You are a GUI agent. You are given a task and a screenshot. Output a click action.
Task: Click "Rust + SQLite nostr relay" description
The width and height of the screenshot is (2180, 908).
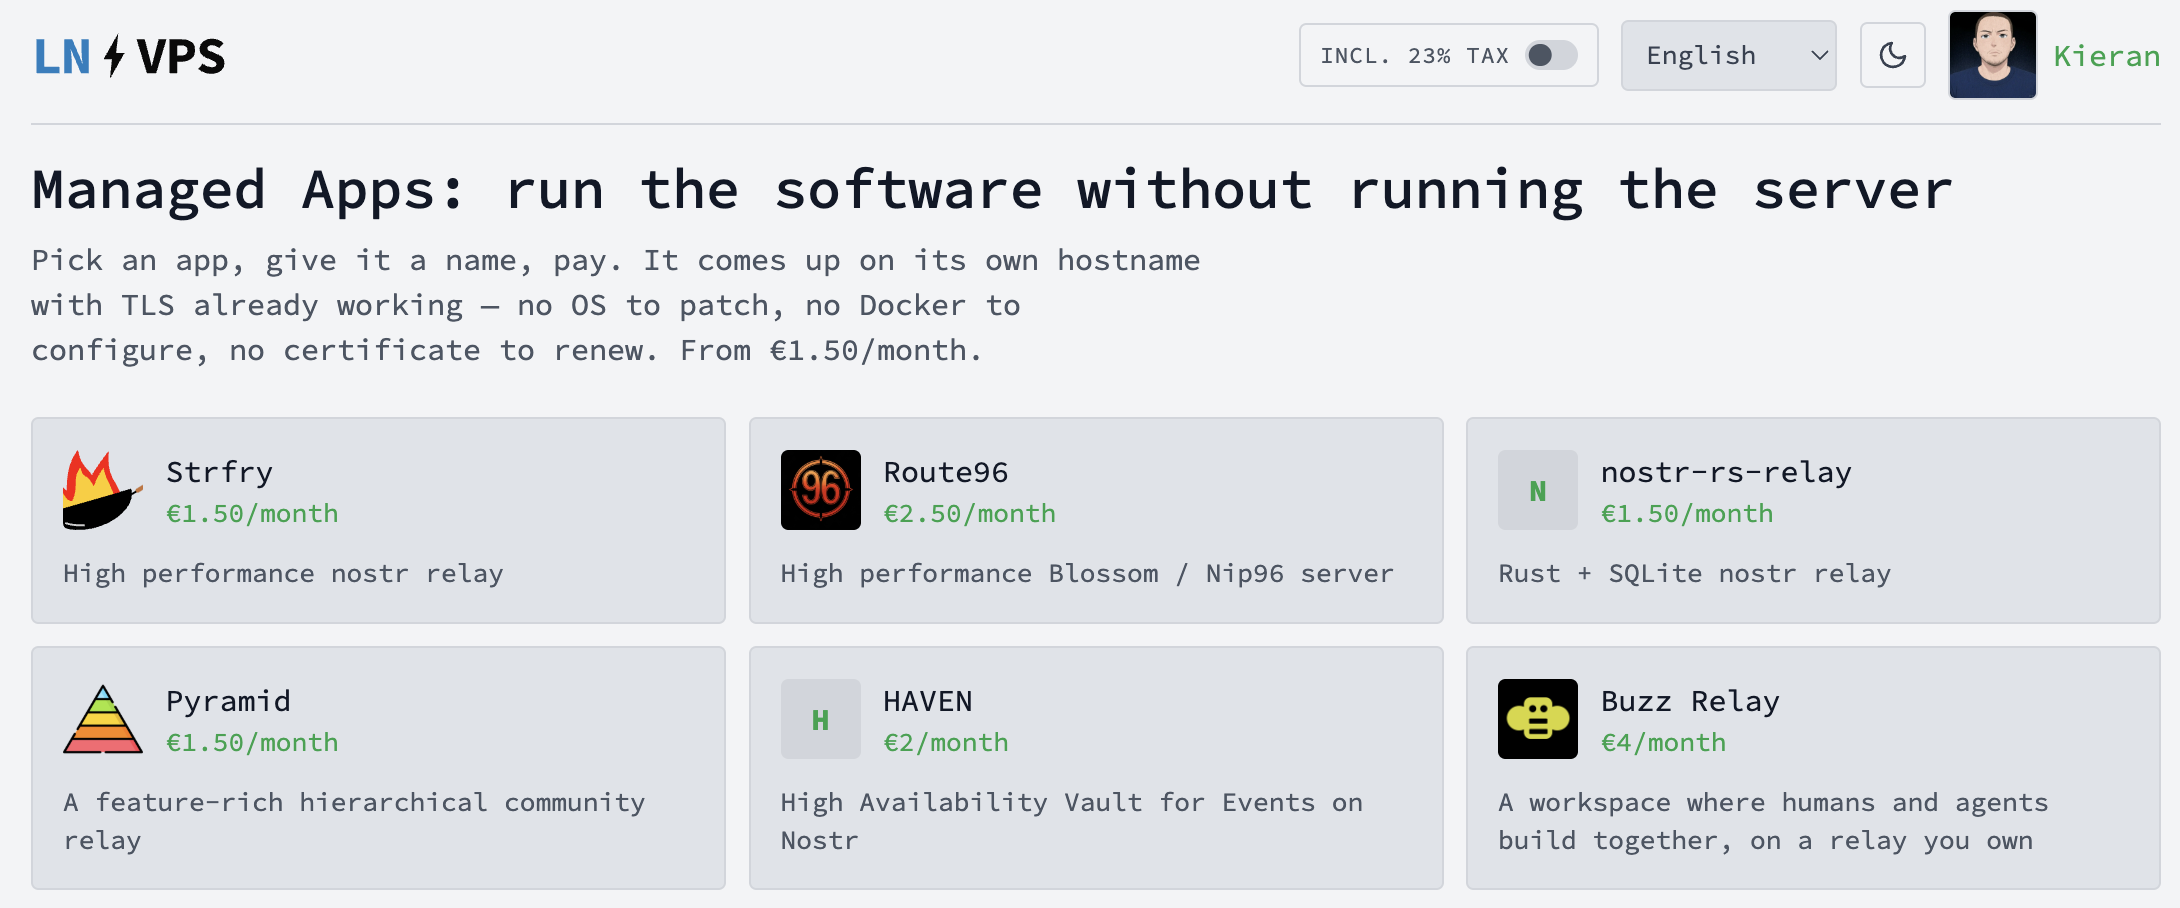point(1694,574)
